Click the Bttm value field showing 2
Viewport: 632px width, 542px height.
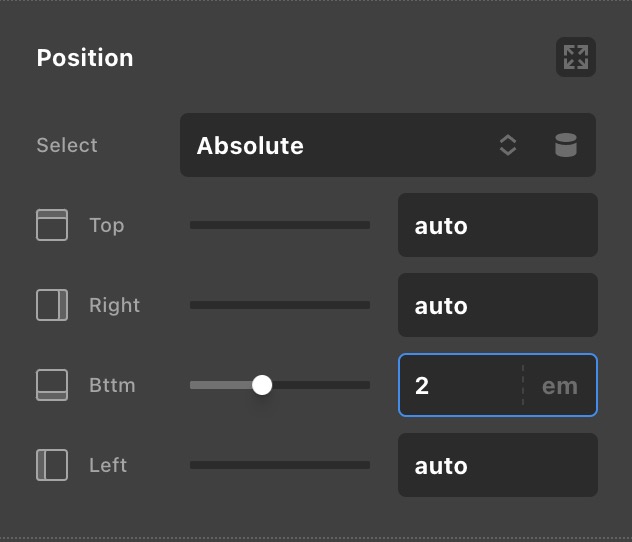(459, 385)
